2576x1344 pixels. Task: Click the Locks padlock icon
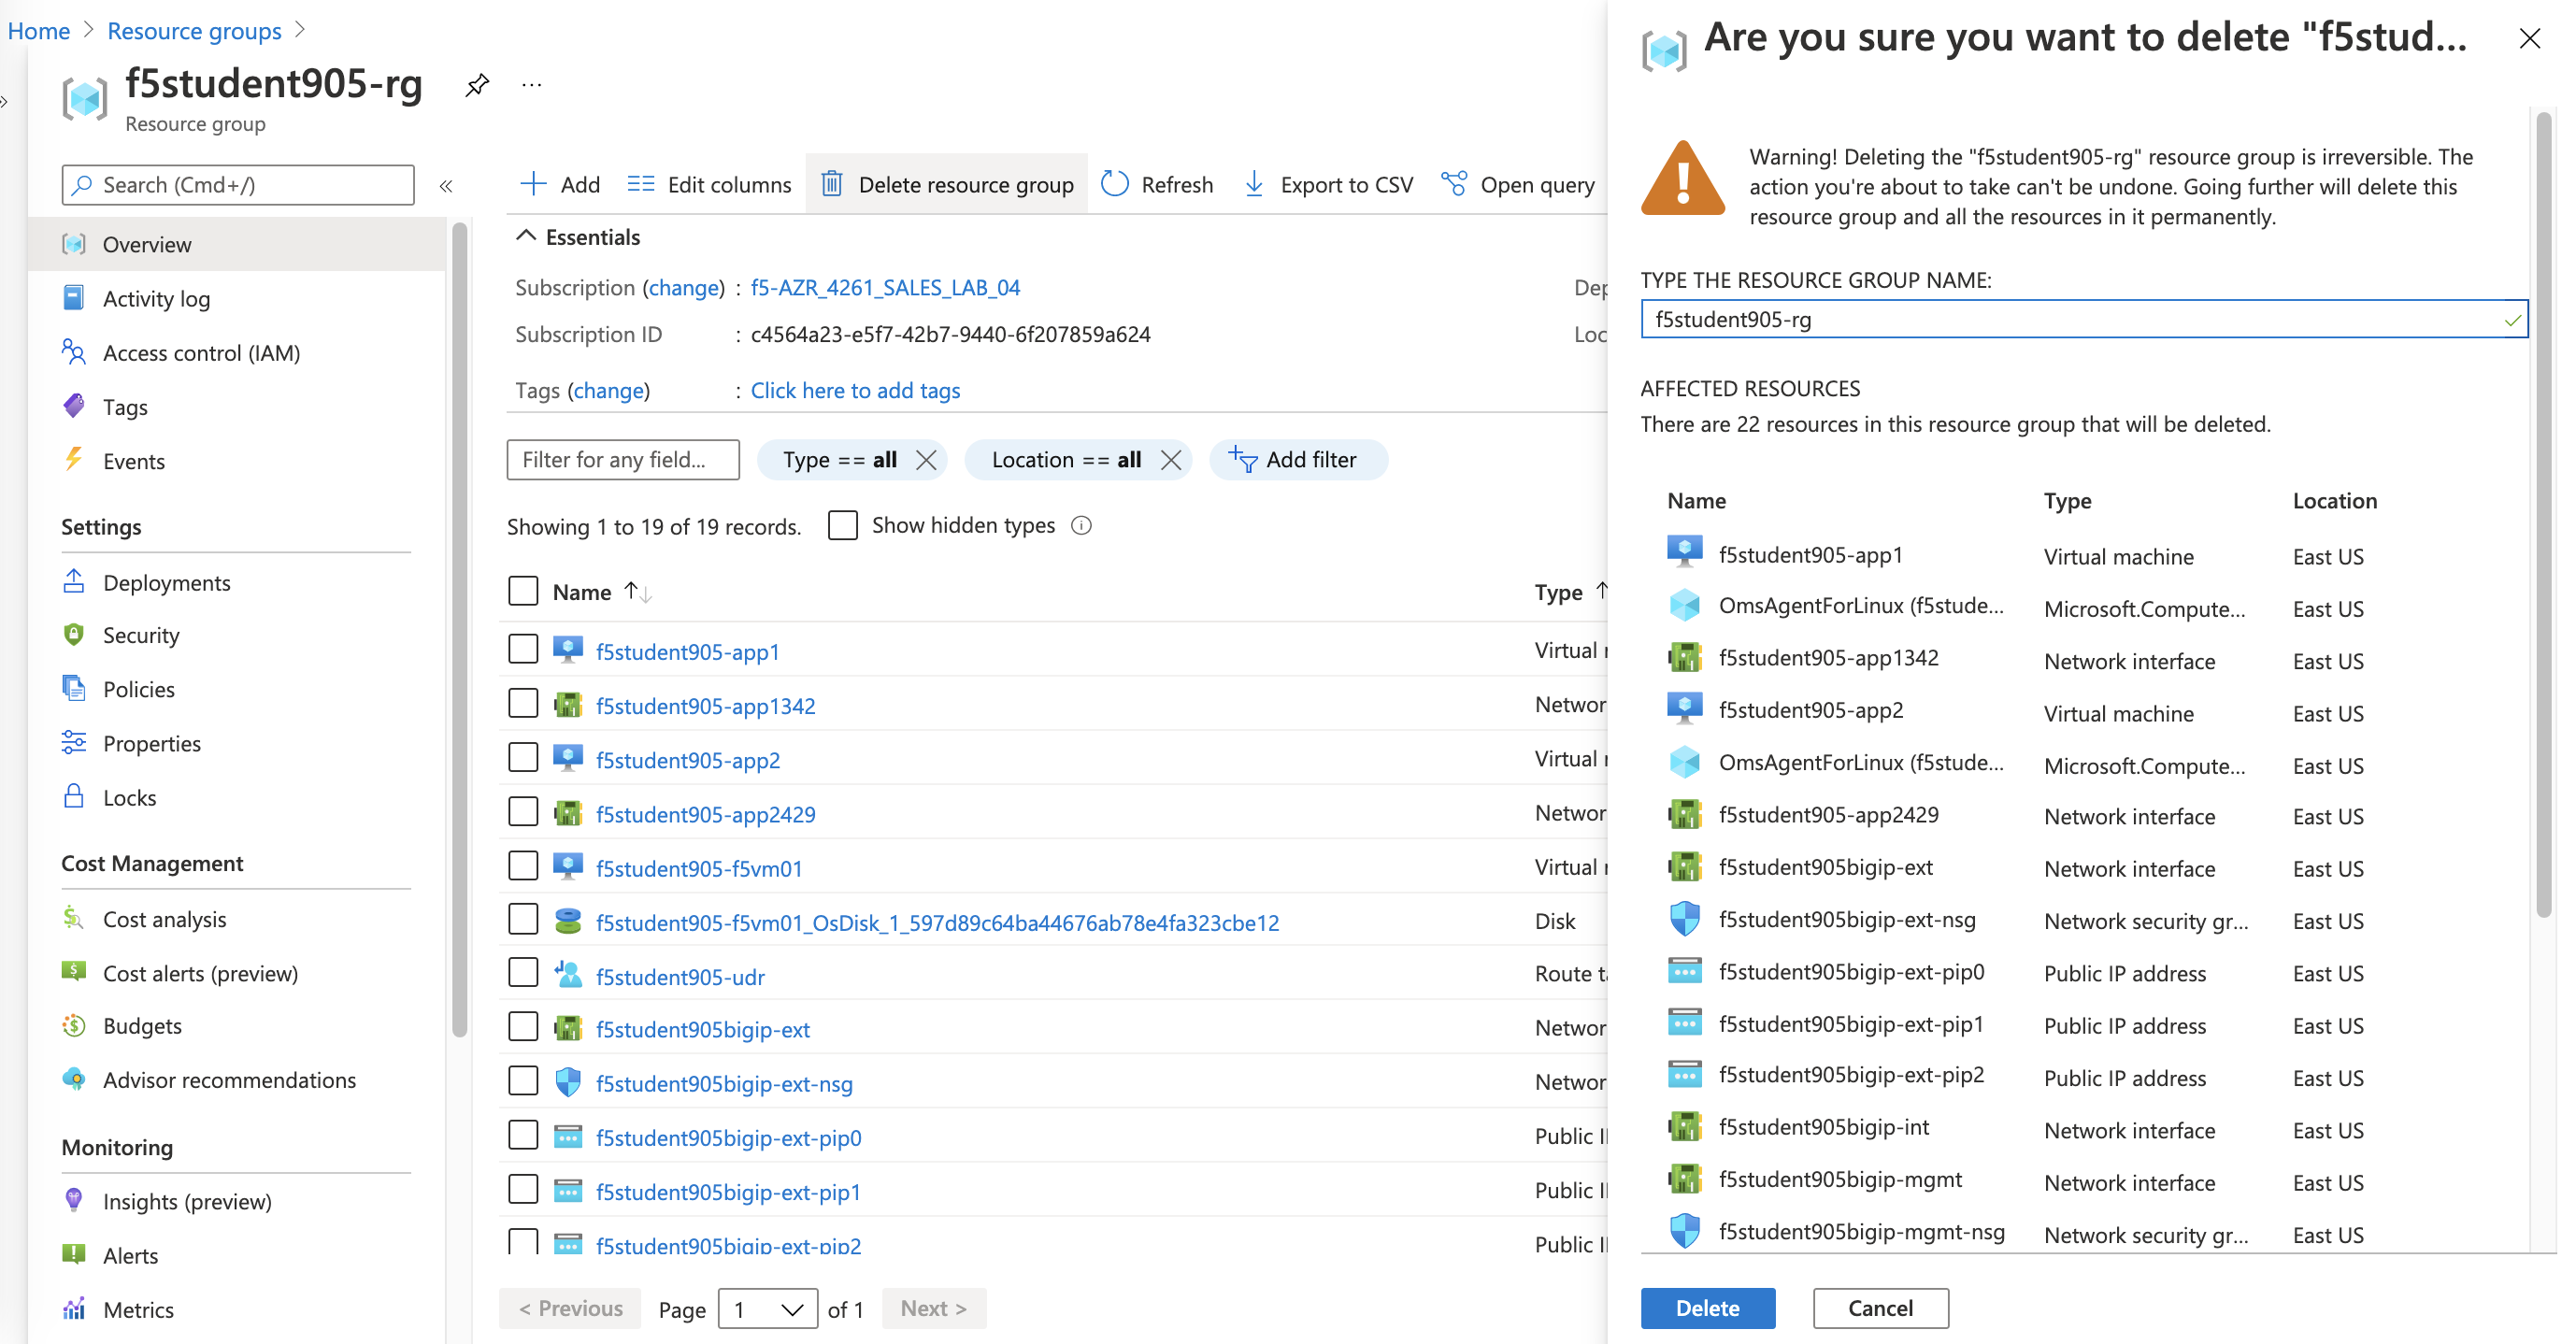coord(74,797)
